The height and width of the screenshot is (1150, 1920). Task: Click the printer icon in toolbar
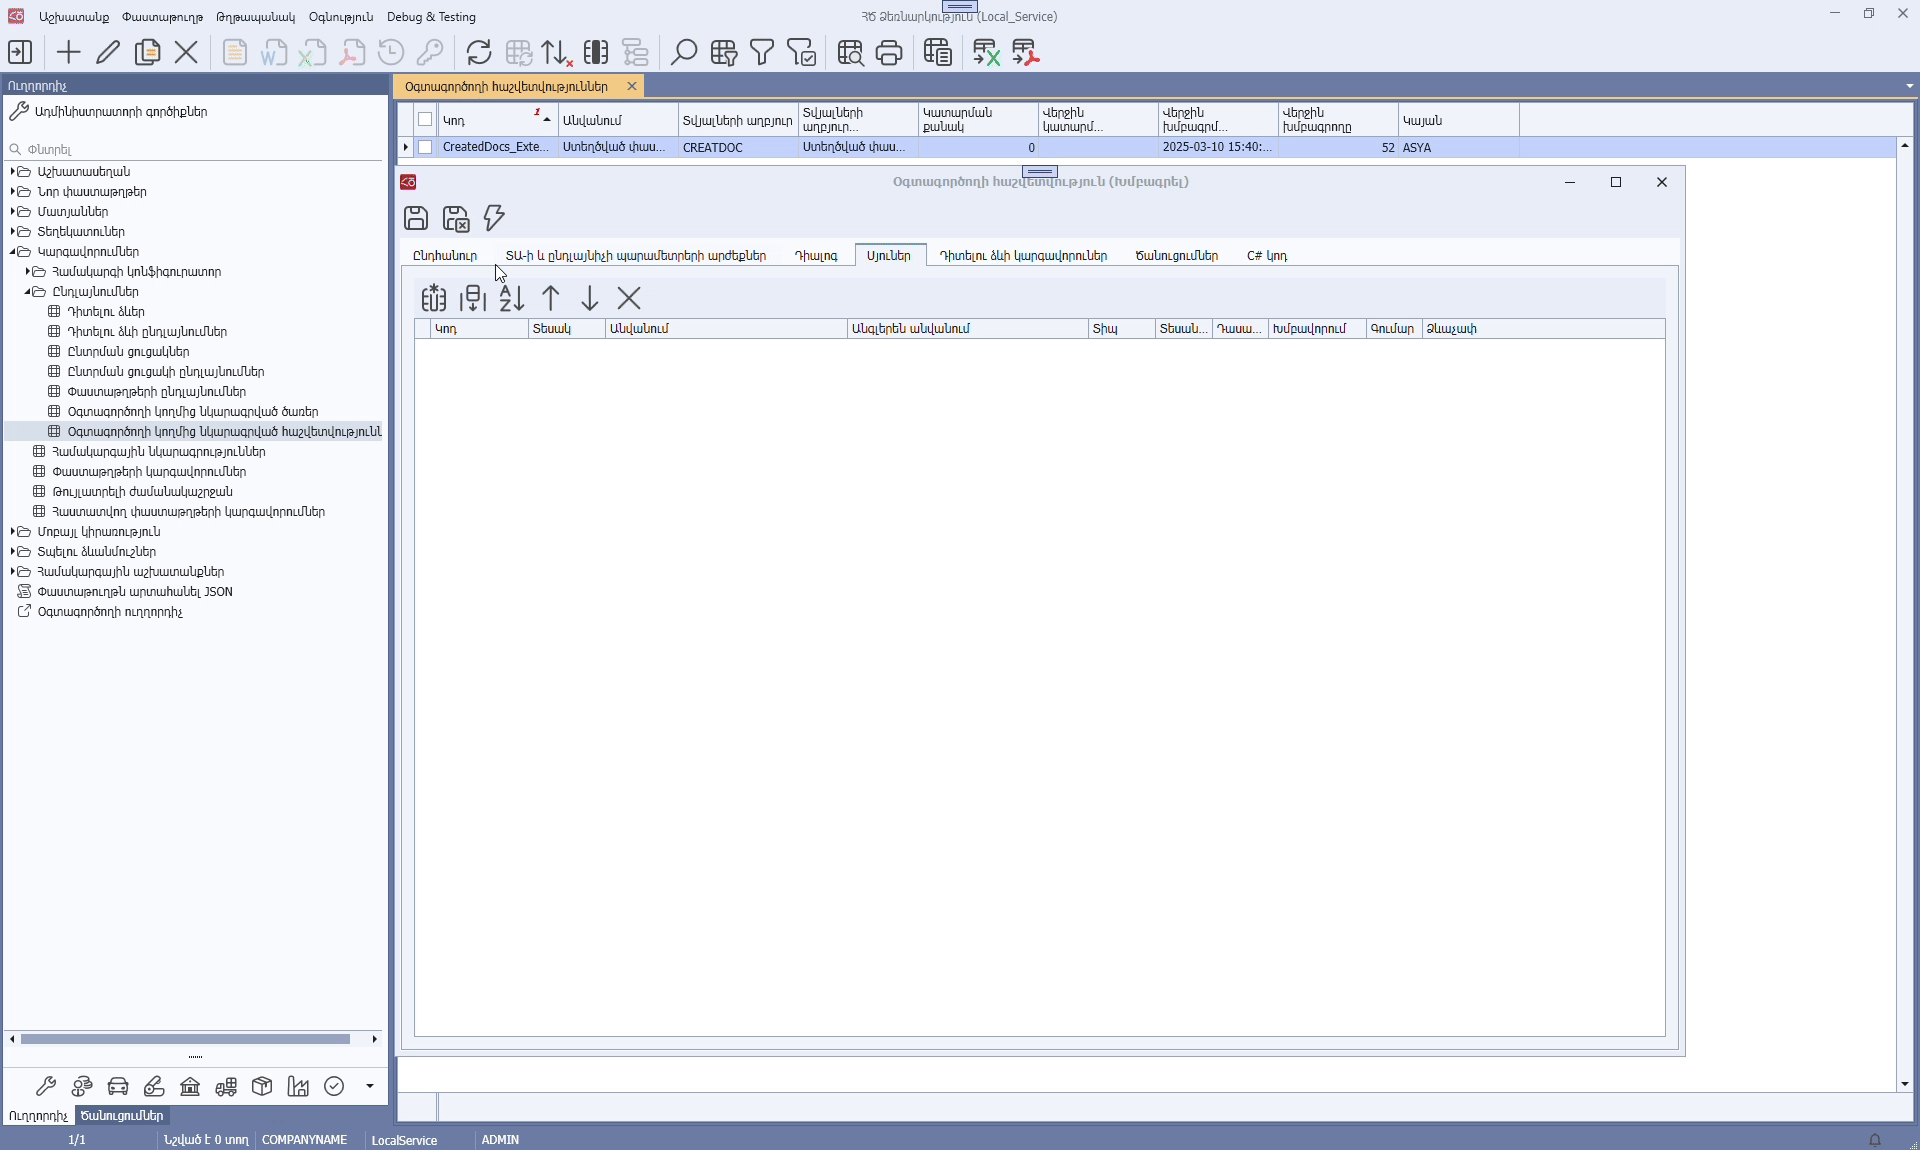click(x=889, y=52)
